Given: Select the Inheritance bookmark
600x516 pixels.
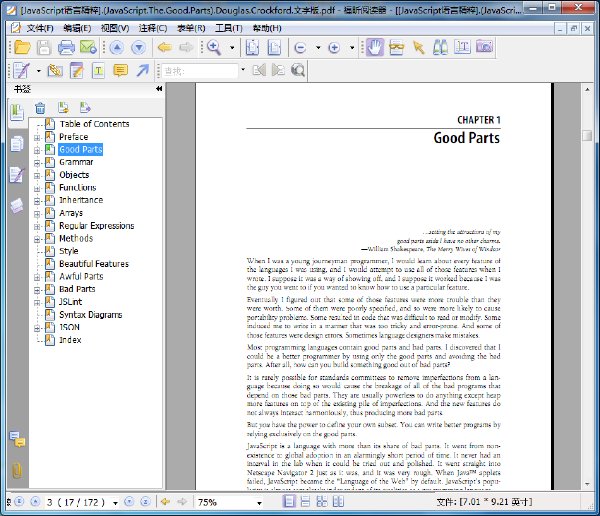Looking at the screenshot, I should click(x=81, y=200).
